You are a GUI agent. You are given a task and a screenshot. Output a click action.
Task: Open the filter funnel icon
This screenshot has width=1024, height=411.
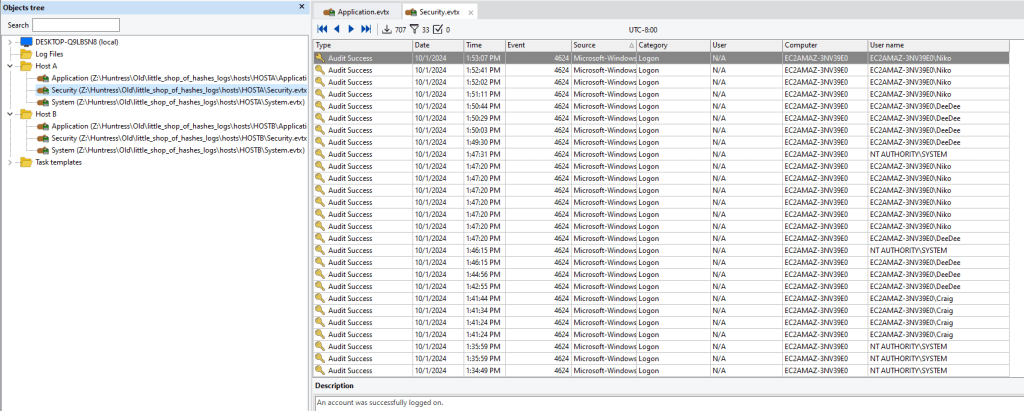(x=414, y=30)
